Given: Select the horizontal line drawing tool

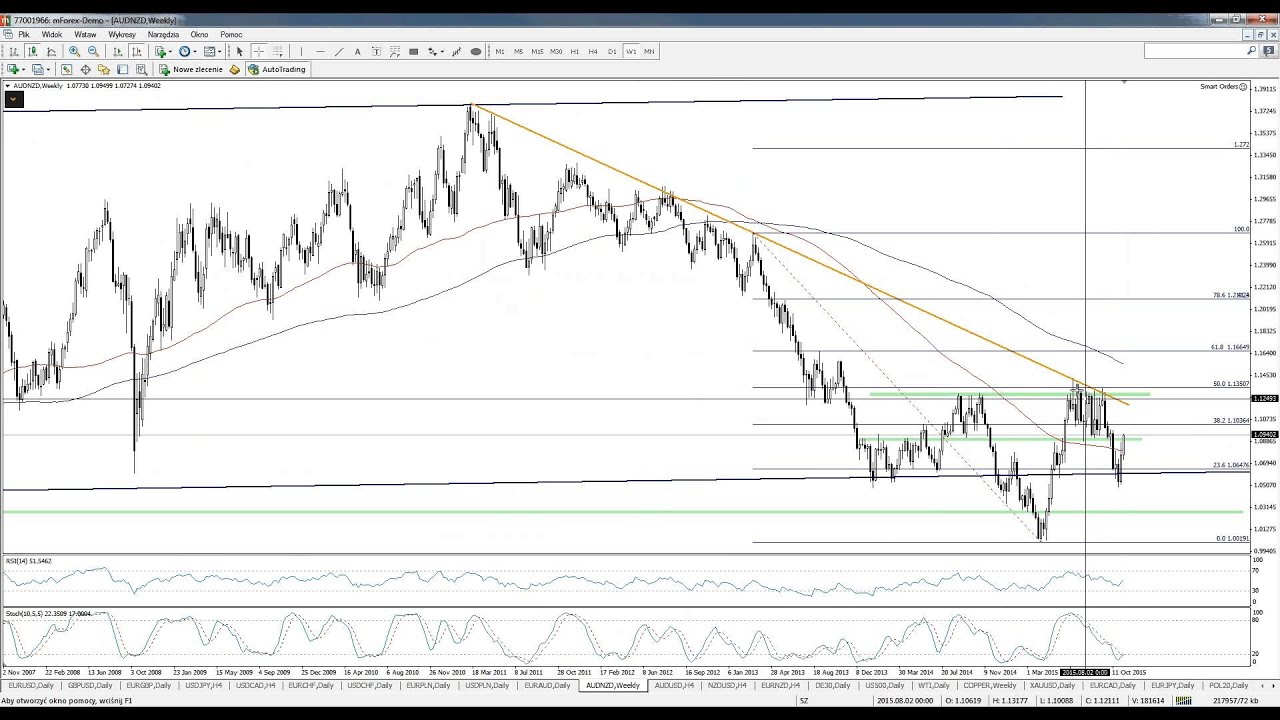Looking at the screenshot, I should 320,51.
